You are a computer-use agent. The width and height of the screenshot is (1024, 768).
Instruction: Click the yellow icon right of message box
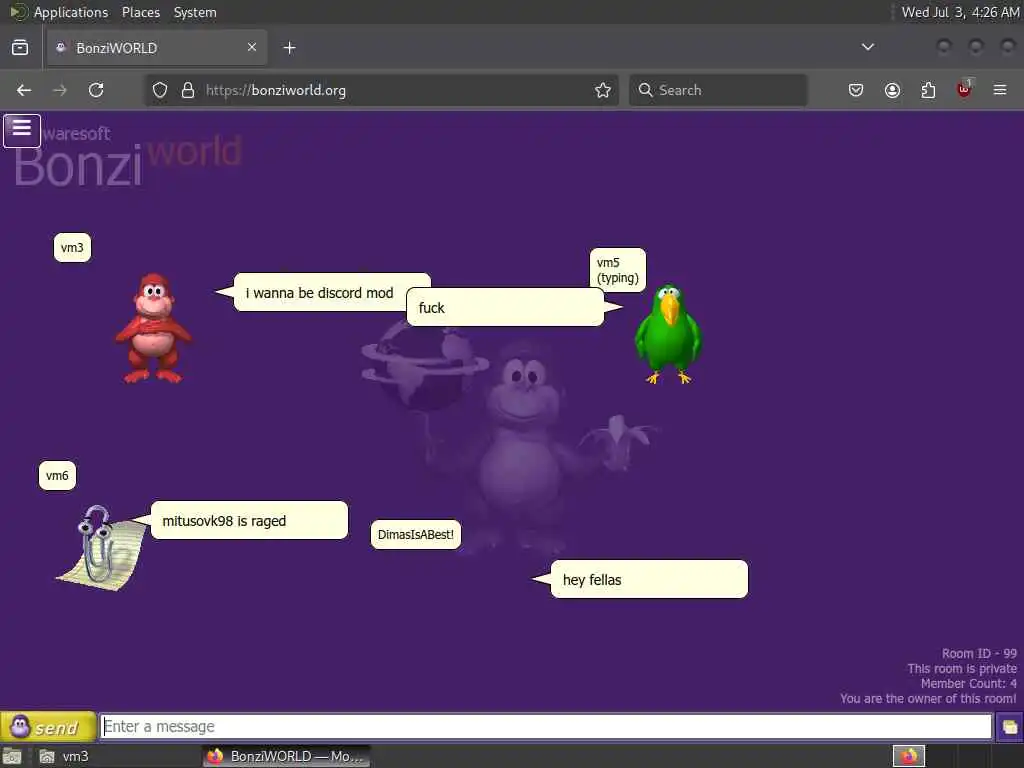click(x=1009, y=727)
